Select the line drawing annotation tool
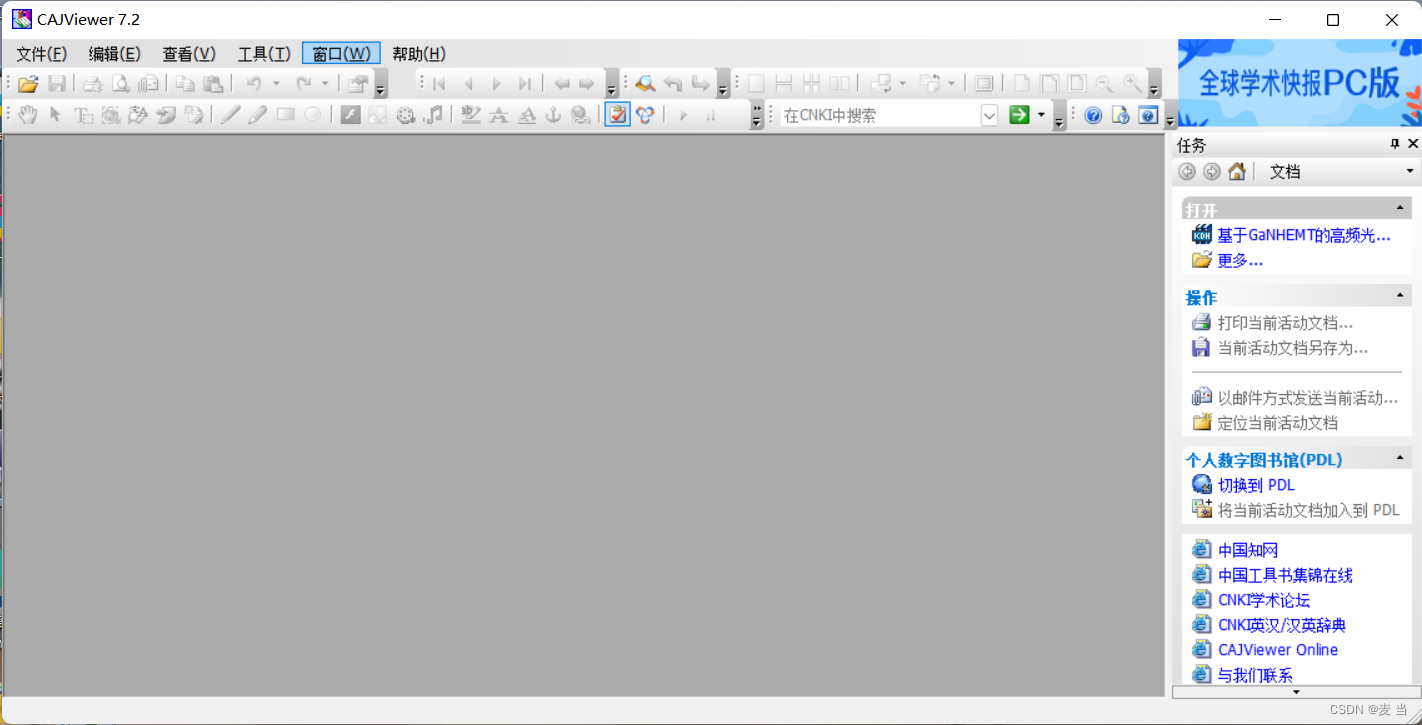 click(230, 115)
